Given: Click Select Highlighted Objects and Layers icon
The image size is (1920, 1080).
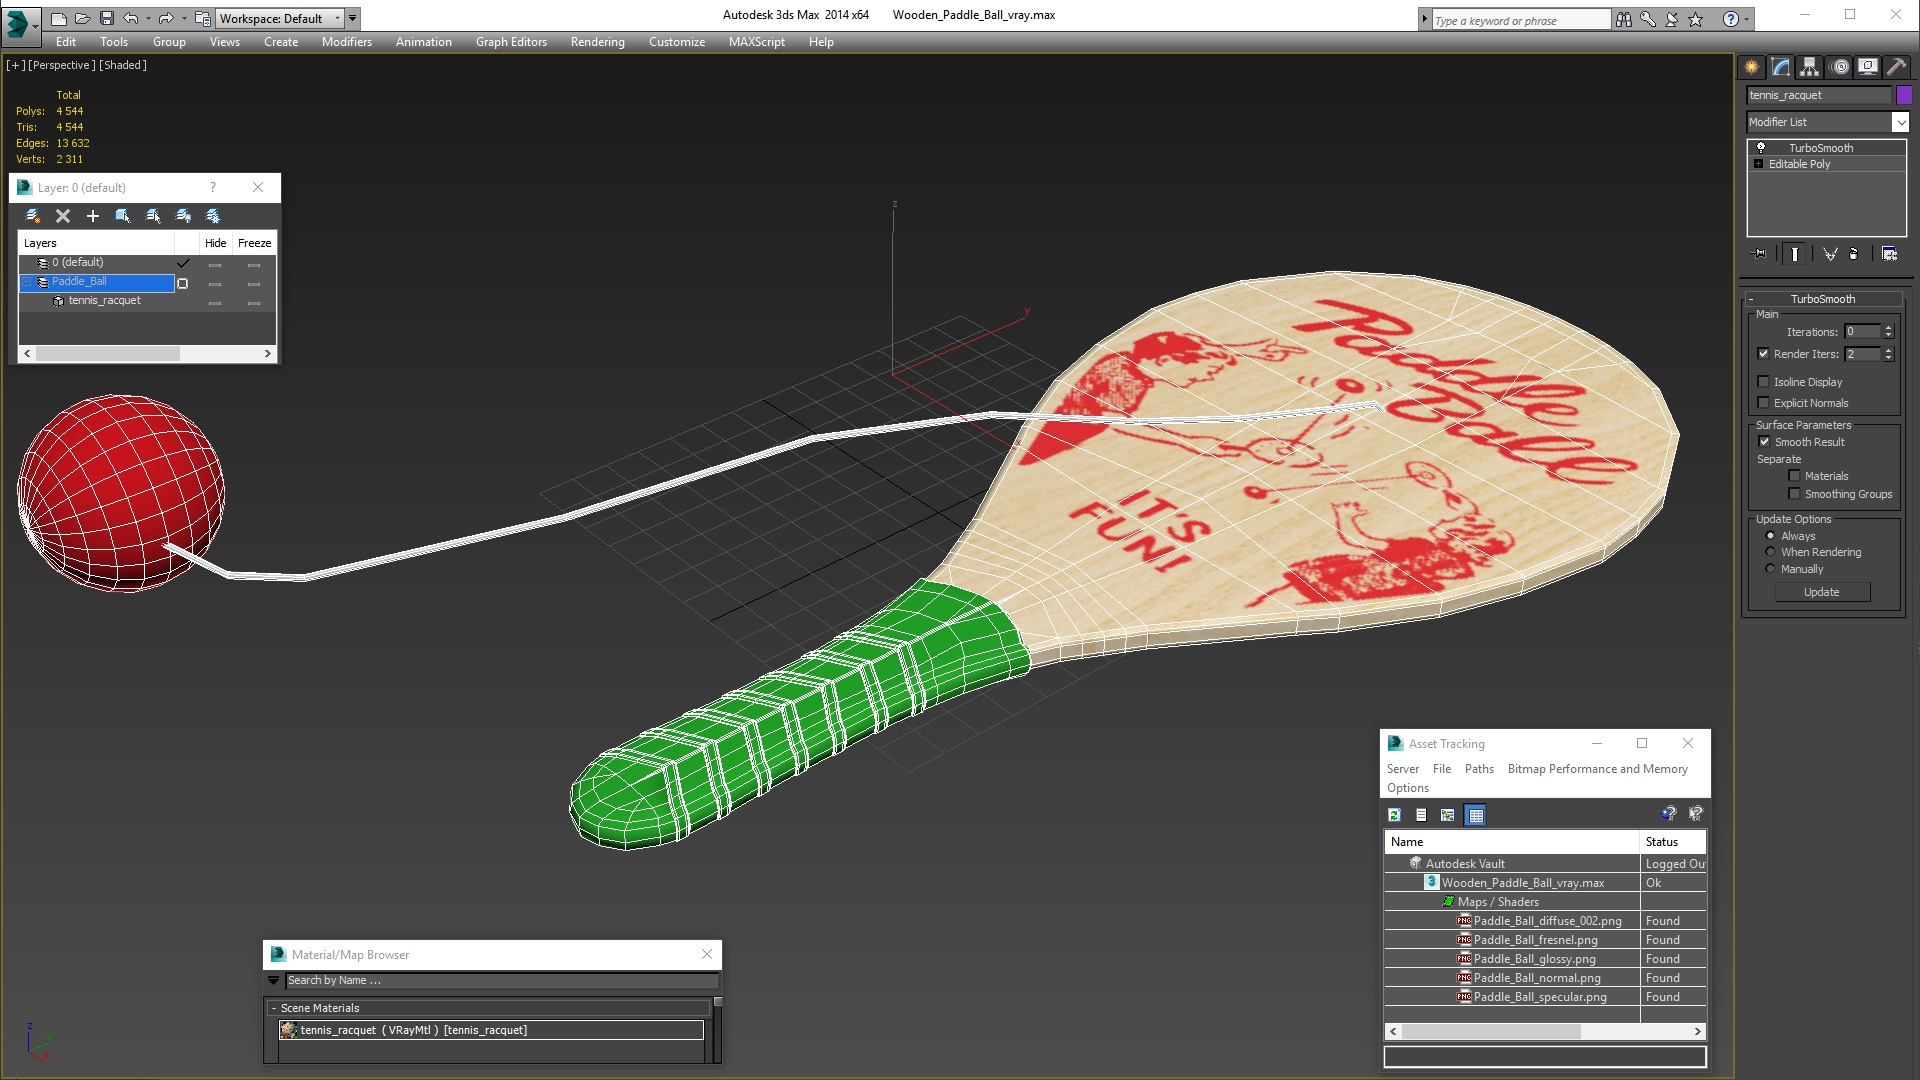Looking at the screenshot, I should [x=123, y=216].
